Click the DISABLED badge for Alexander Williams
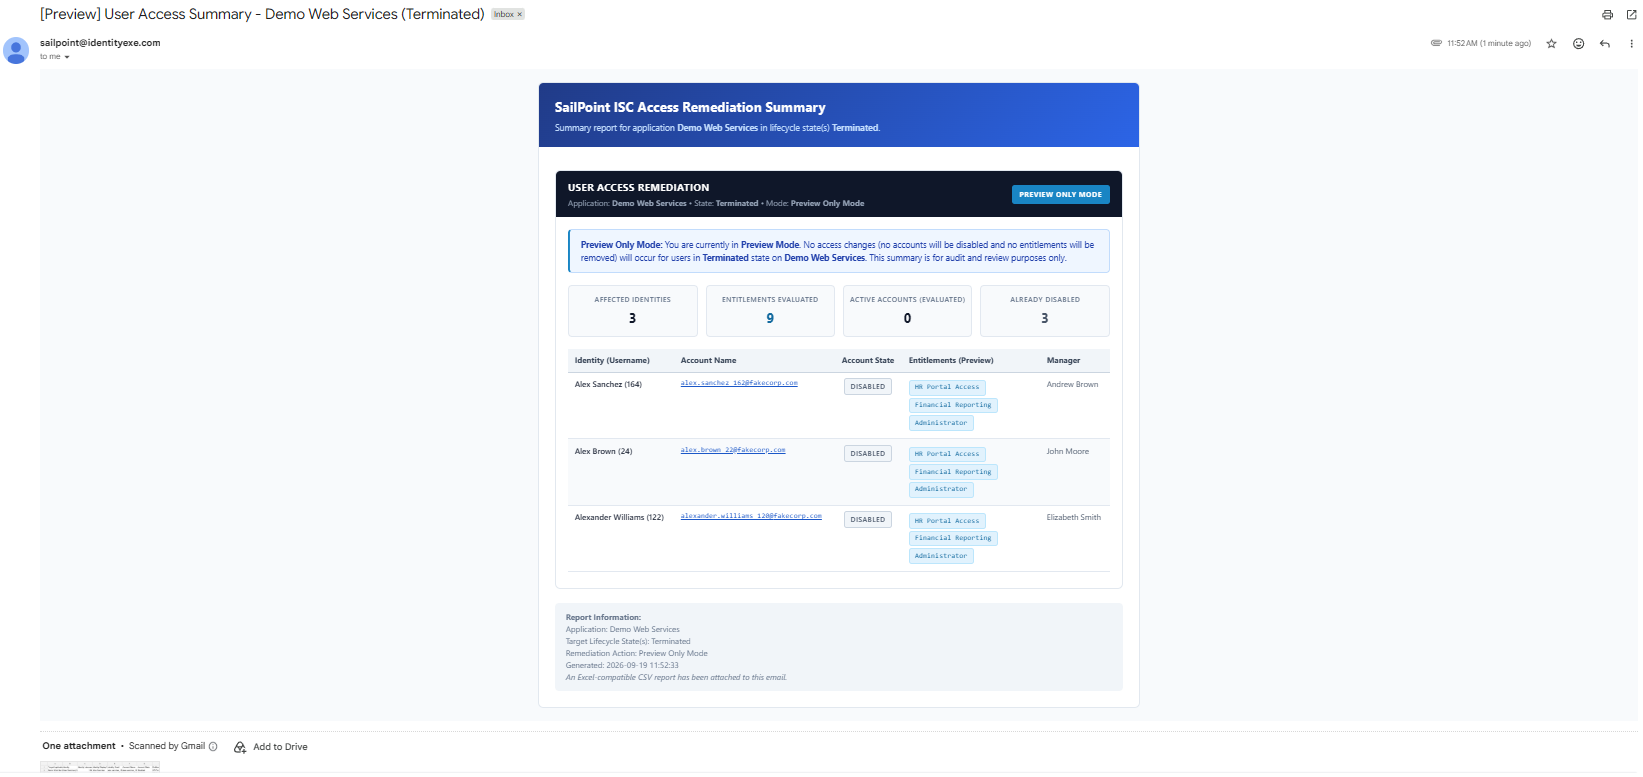Image resolution: width=1643 pixels, height=777 pixels. pyautogui.click(x=868, y=520)
